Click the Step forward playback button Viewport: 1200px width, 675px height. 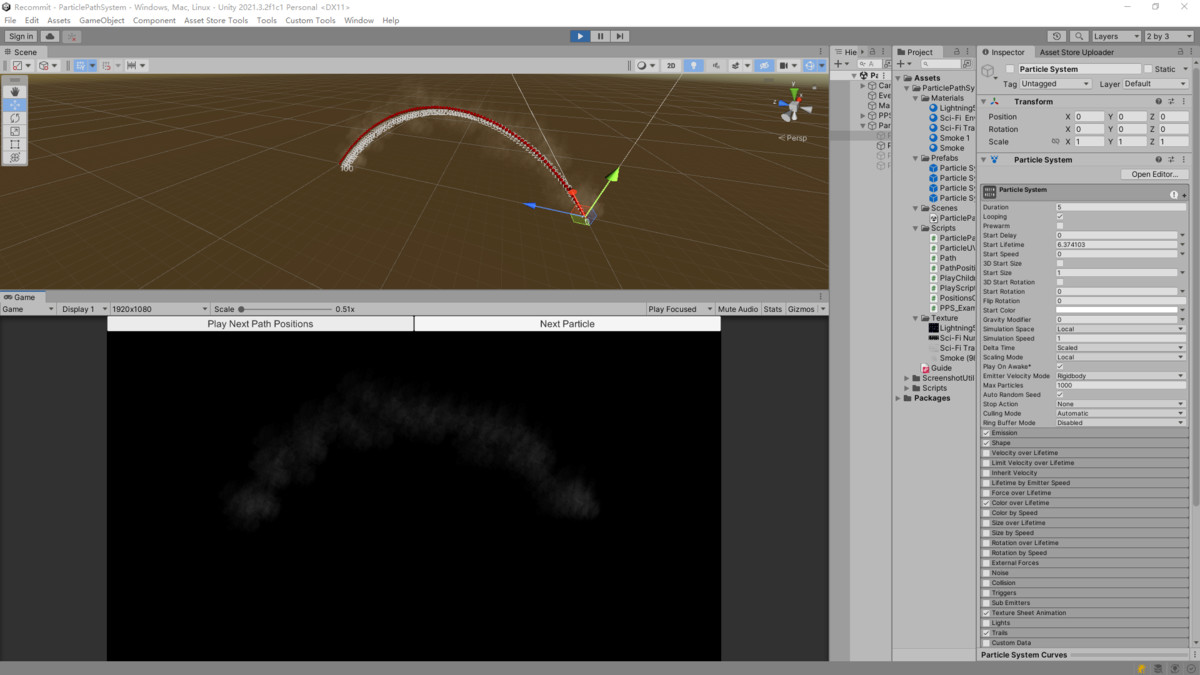(x=620, y=36)
